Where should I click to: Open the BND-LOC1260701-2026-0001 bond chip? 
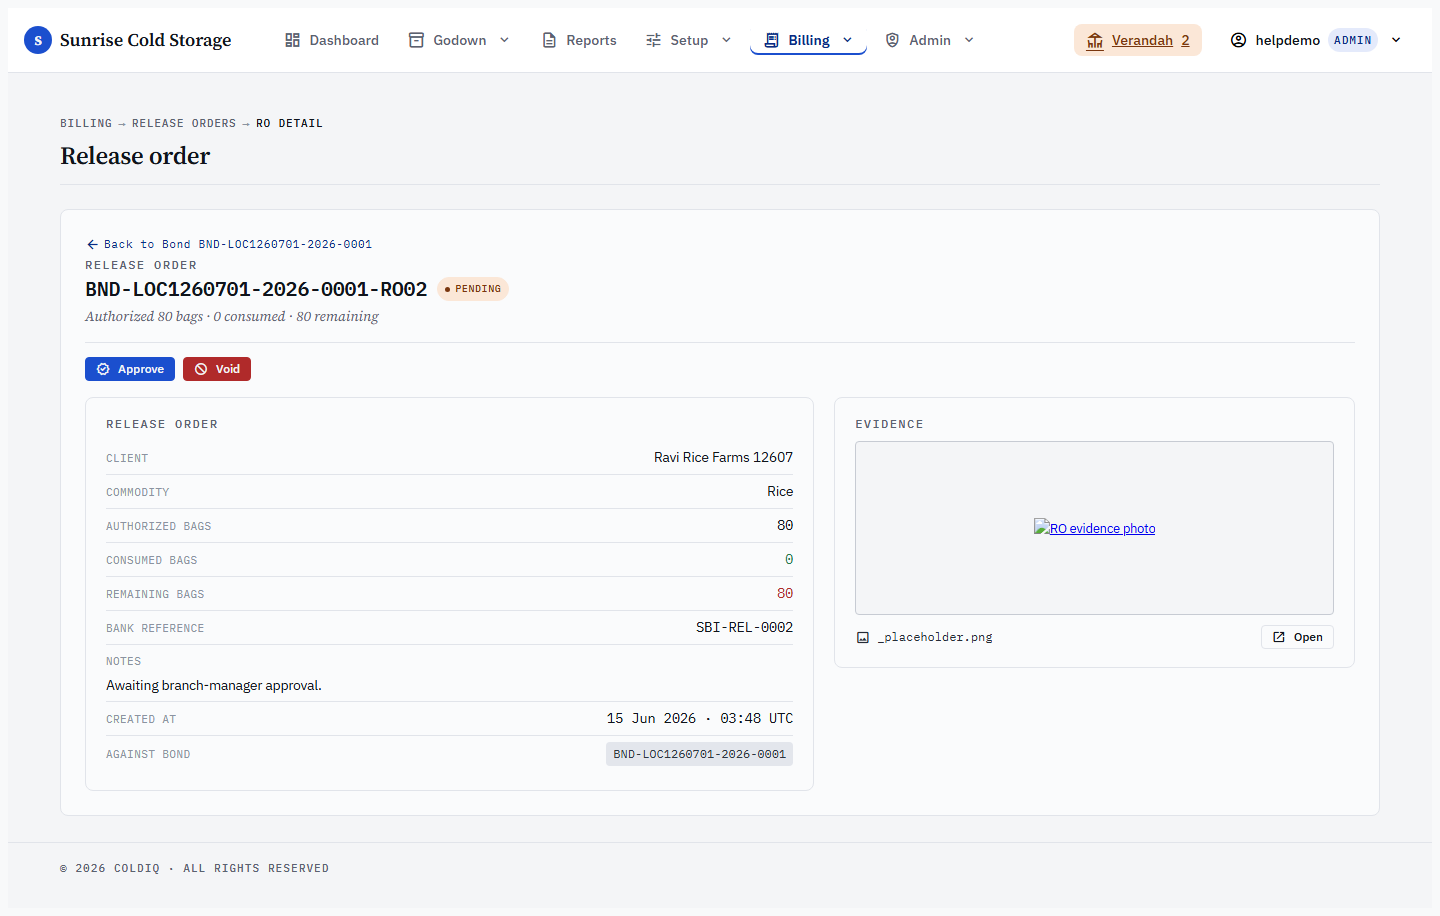click(699, 754)
